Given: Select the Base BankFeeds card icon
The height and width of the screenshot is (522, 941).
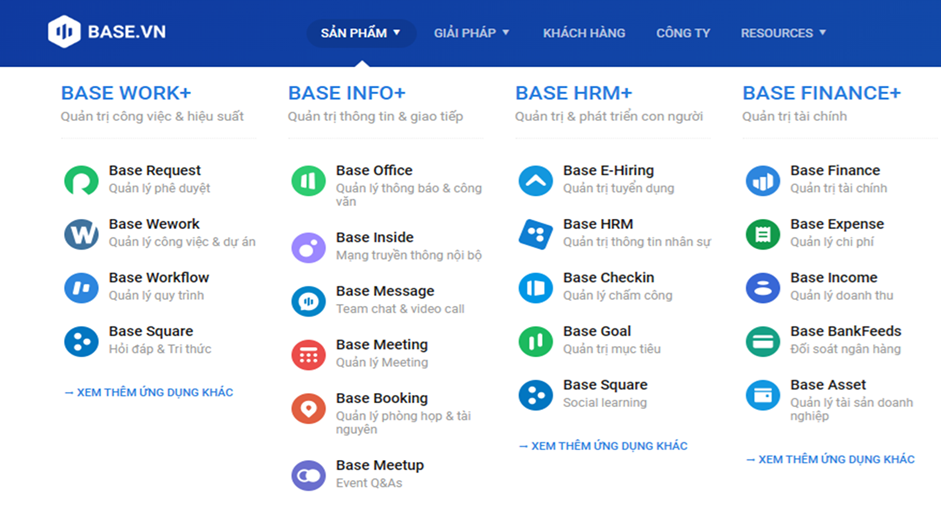Looking at the screenshot, I should point(763,341).
